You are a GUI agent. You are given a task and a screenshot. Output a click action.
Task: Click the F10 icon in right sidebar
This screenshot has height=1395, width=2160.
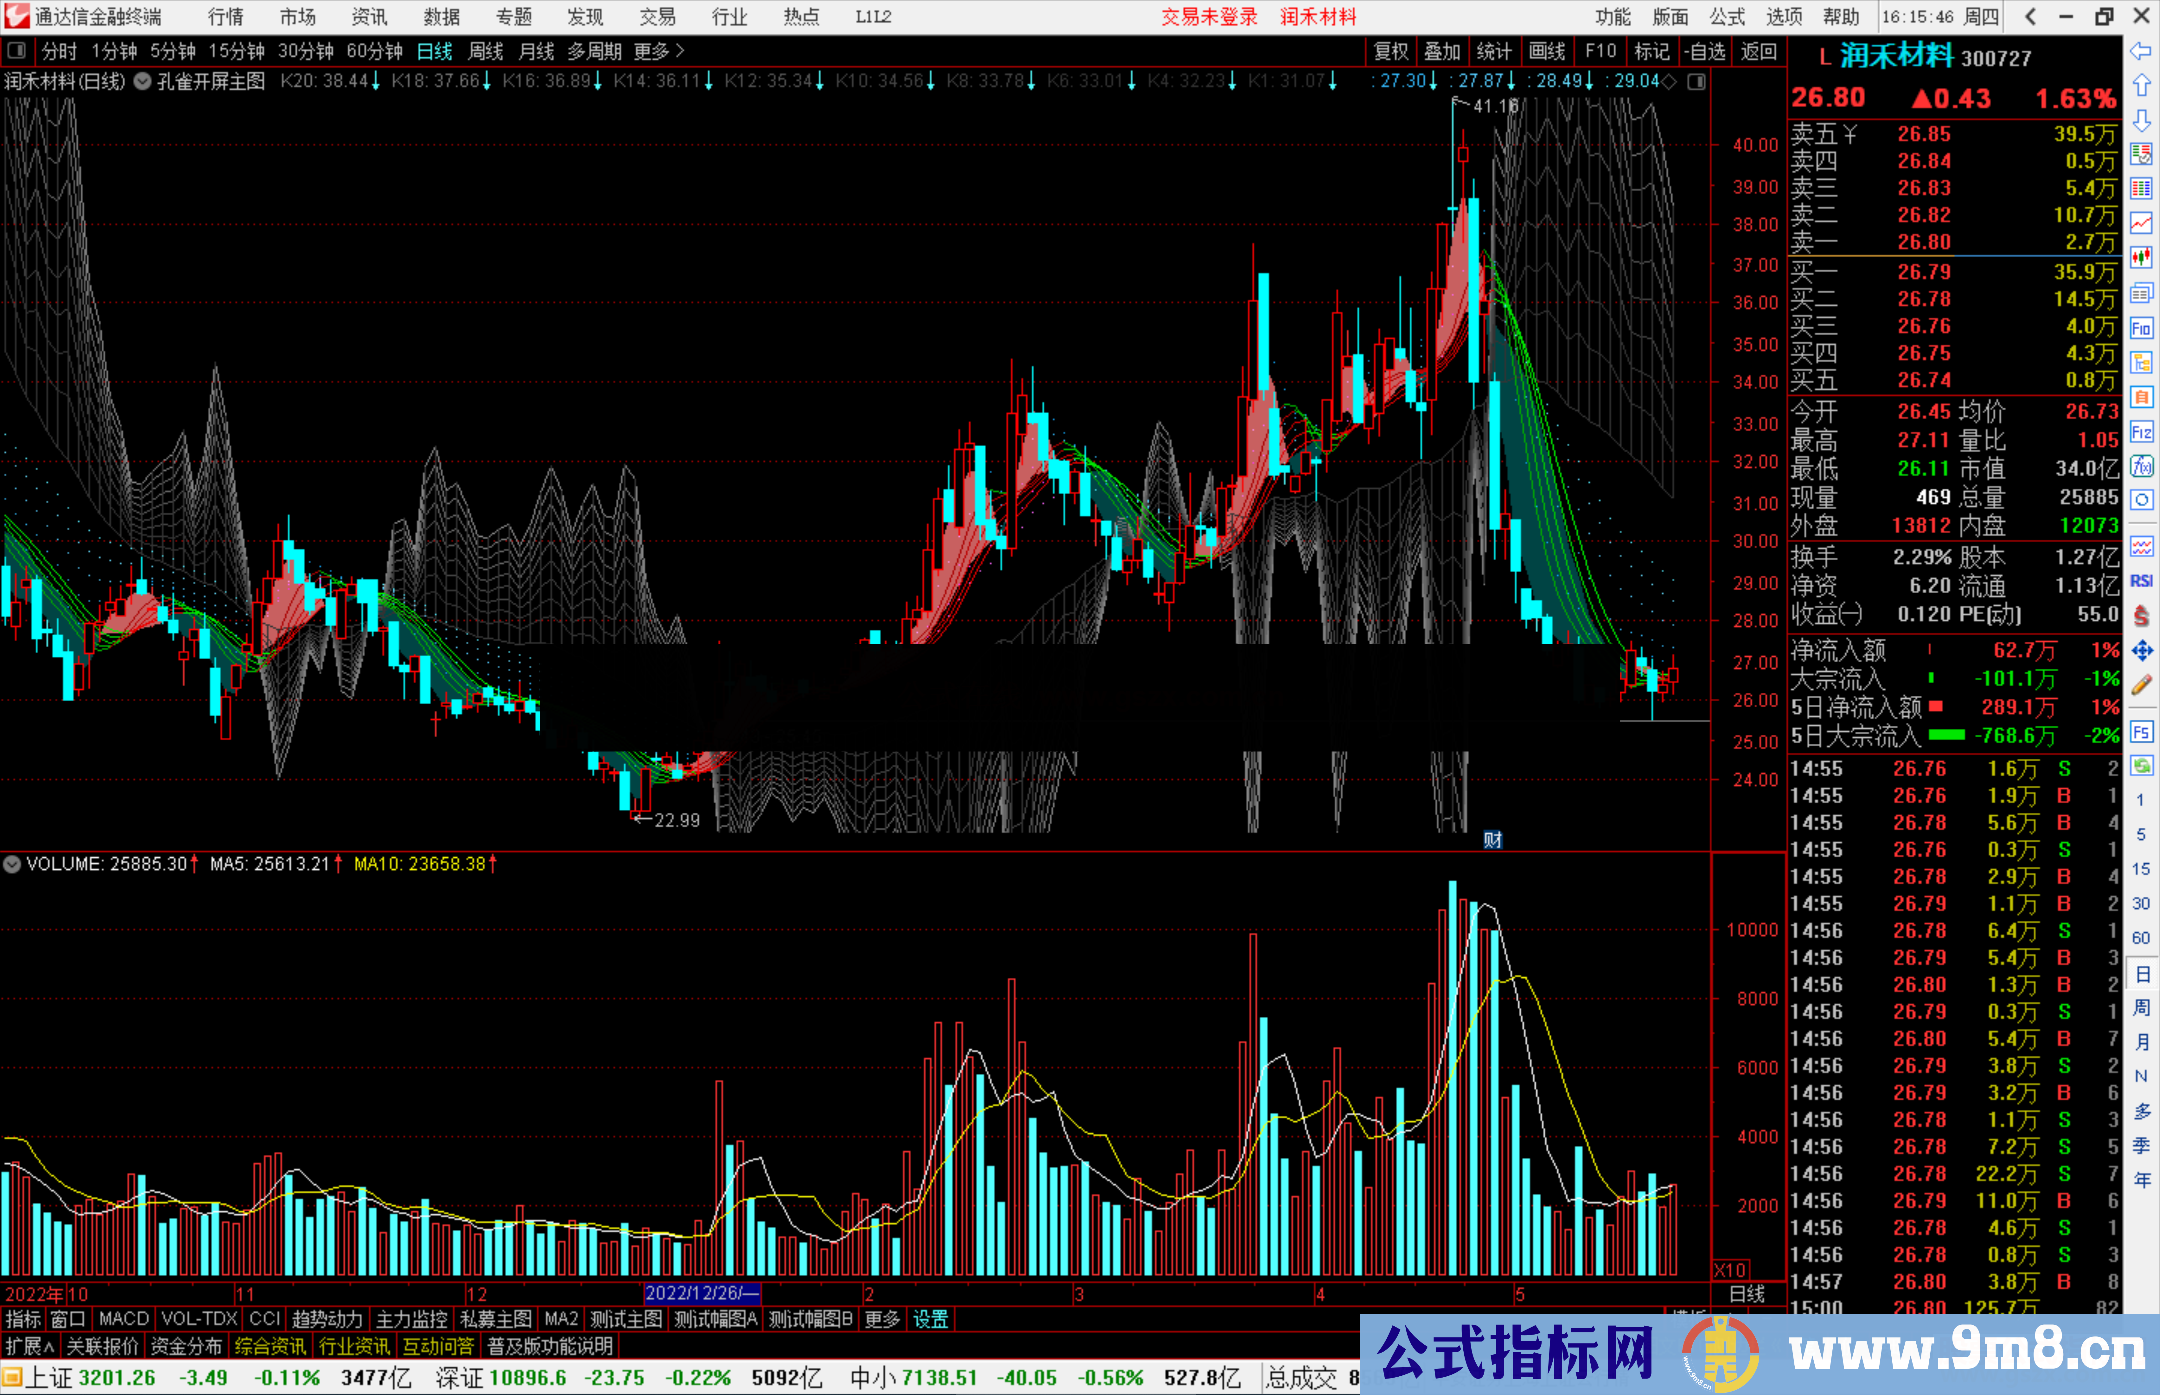click(x=2141, y=328)
